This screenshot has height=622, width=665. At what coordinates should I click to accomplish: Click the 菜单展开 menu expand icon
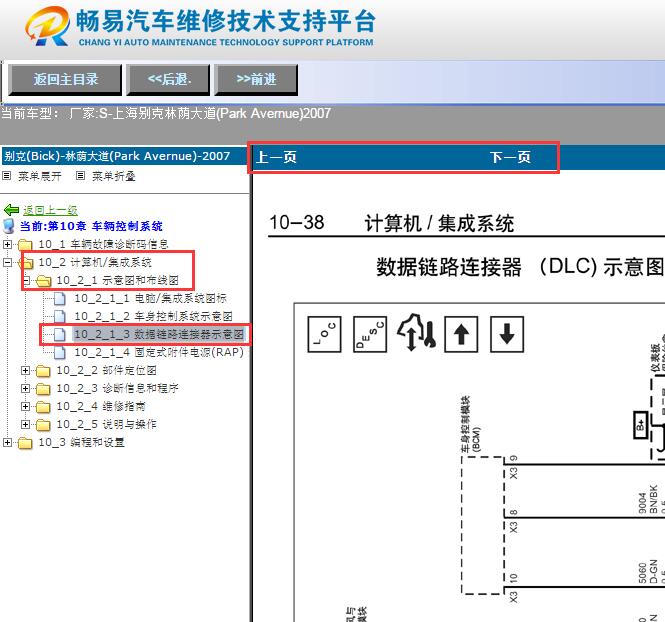(6, 176)
